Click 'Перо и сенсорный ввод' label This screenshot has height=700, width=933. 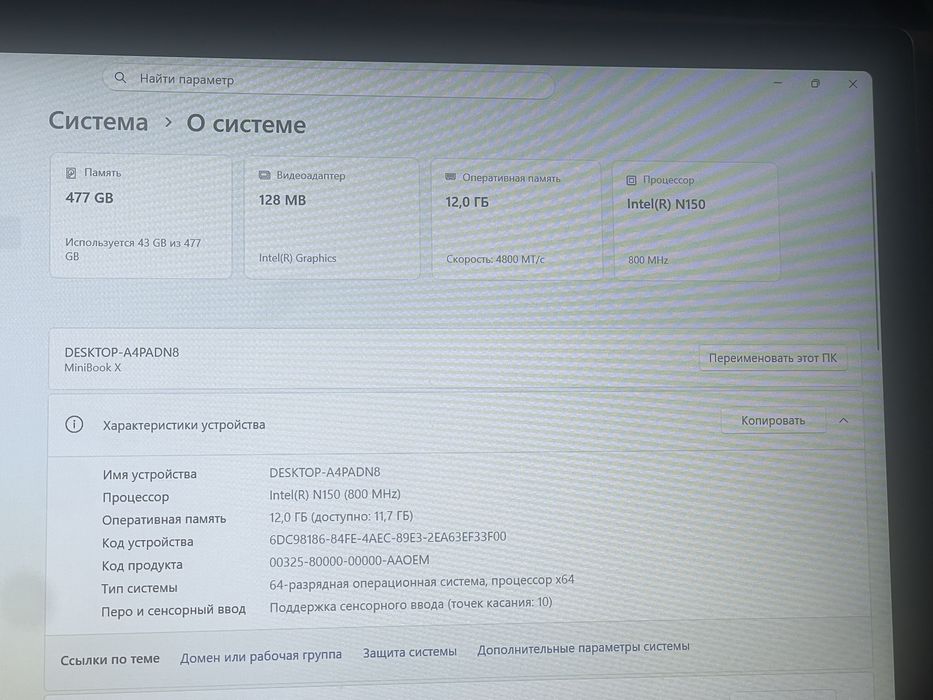pyautogui.click(x=173, y=611)
